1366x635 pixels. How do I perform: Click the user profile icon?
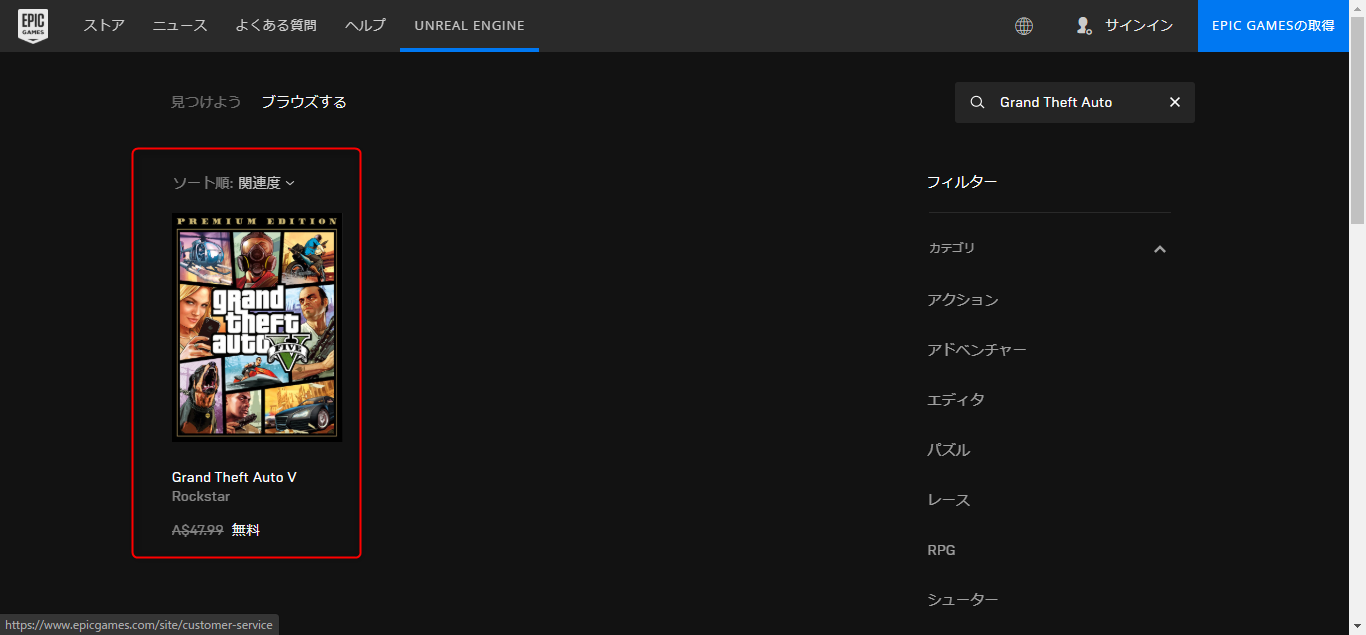1083,26
